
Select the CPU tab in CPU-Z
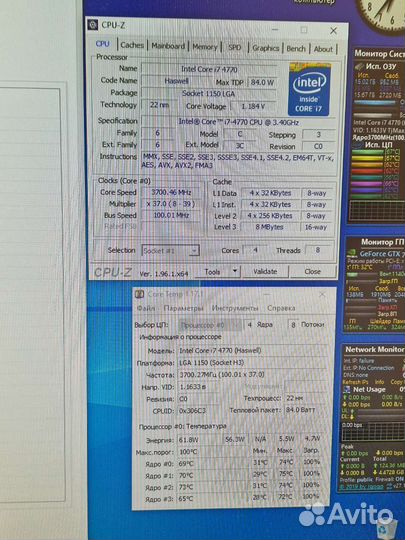coord(103,44)
